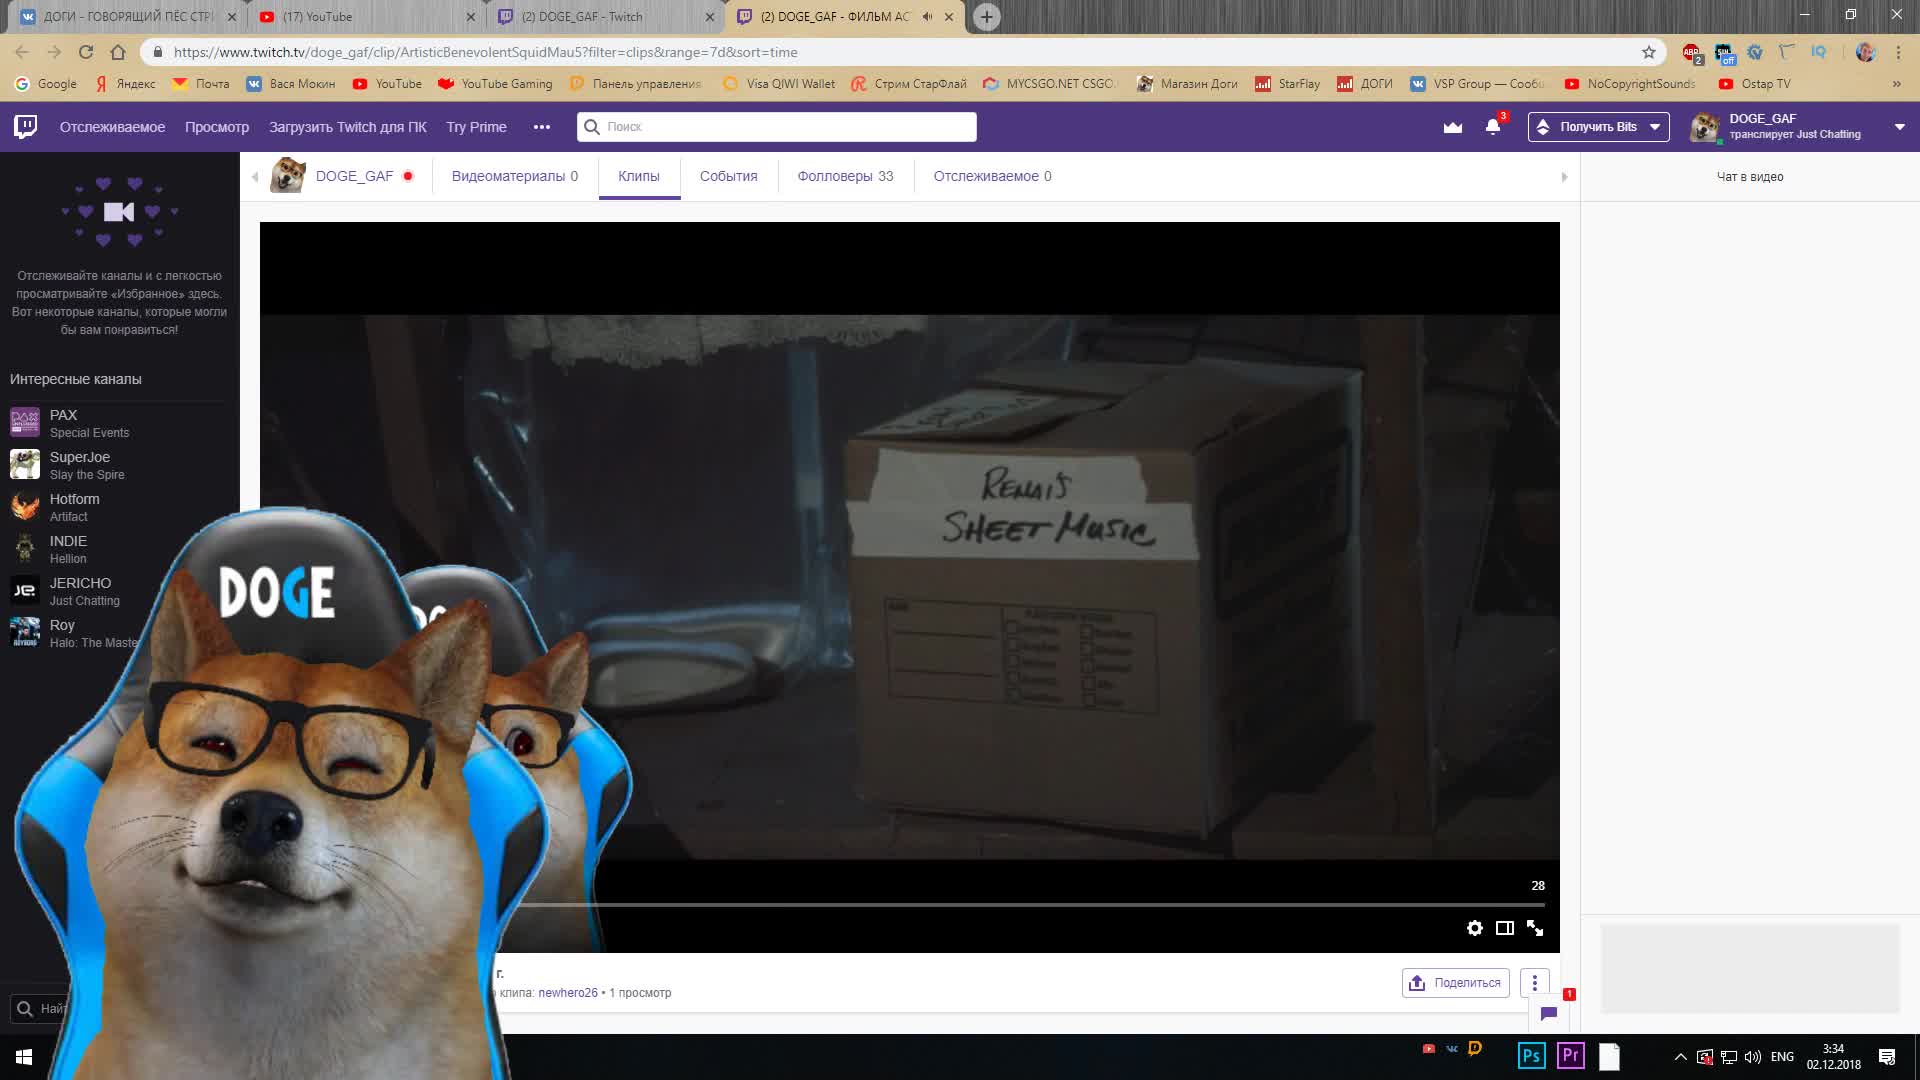Open the notifications bell in Twitch header

tap(1493, 127)
